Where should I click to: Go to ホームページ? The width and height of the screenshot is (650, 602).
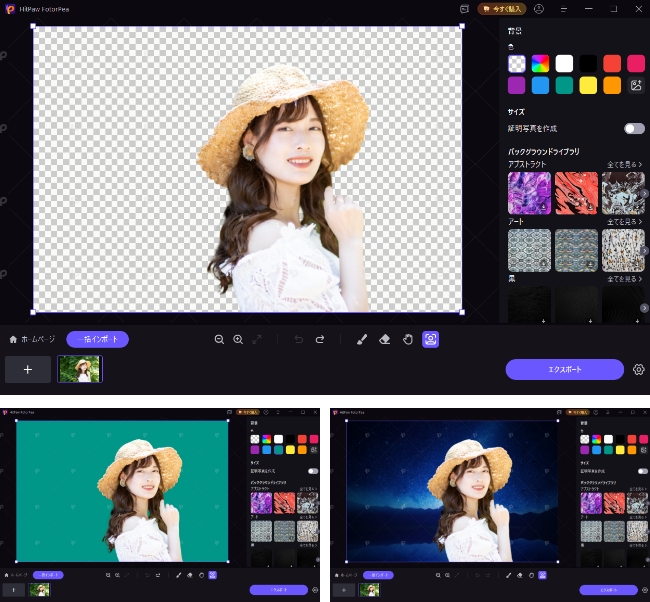pos(33,340)
